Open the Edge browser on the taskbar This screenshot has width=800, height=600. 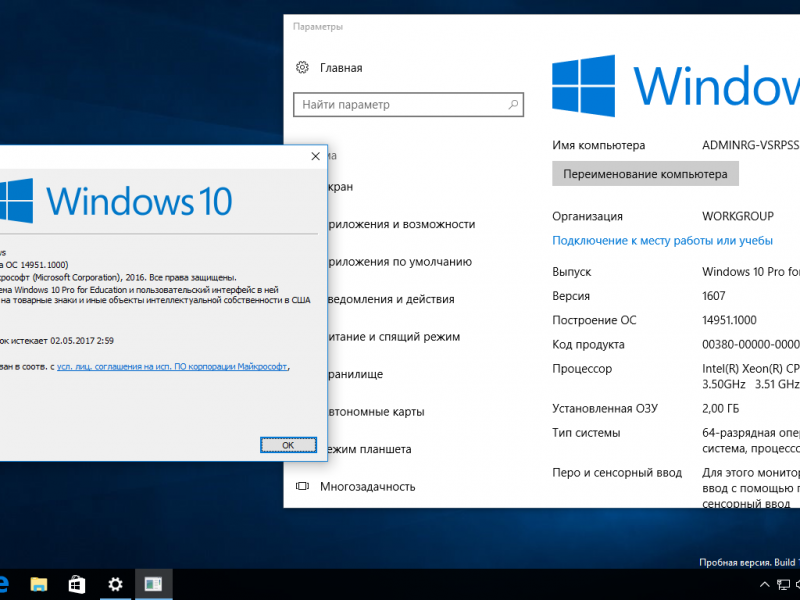[4, 584]
